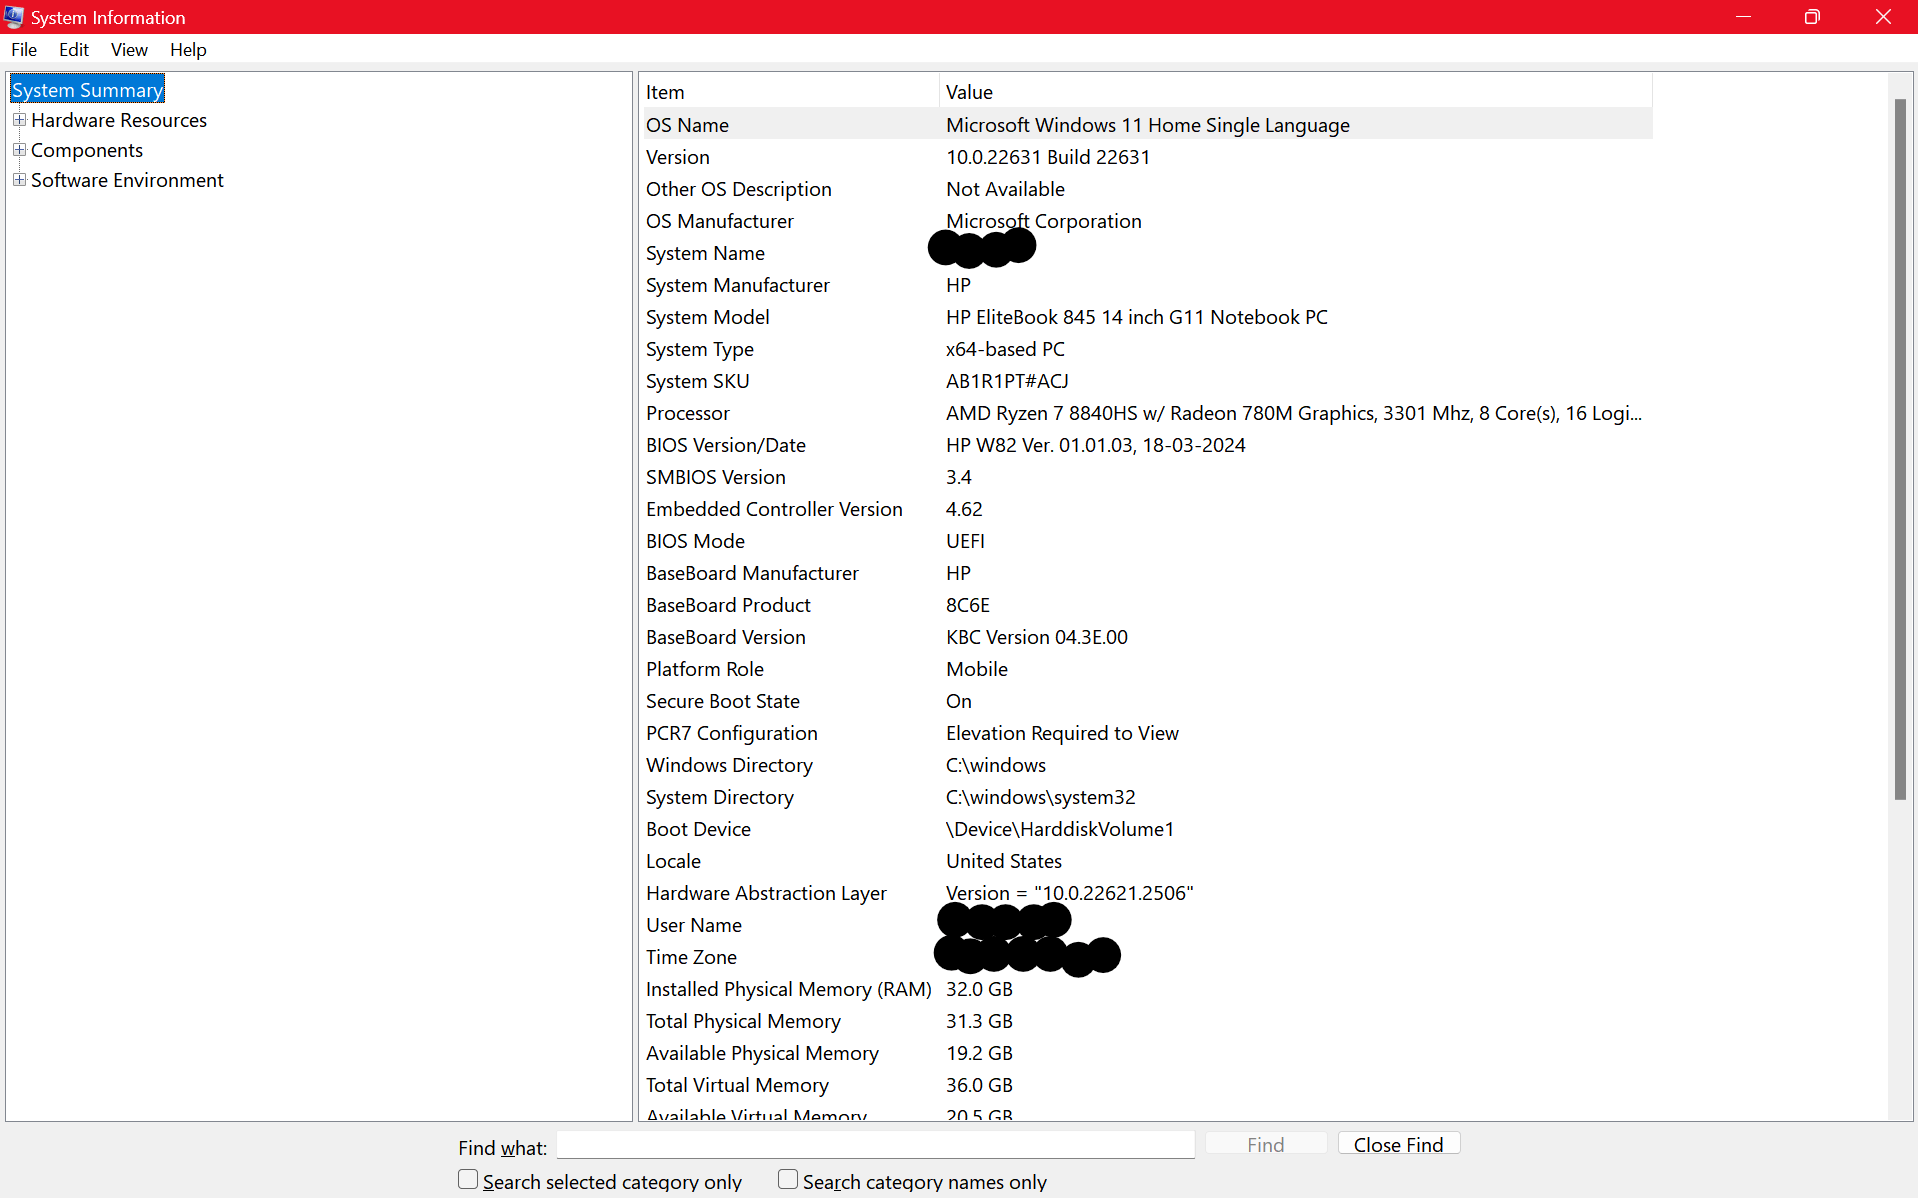The width and height of the screenshot is (1918, 1198).
Task: Open the Help menu
Action: [188, 50]
